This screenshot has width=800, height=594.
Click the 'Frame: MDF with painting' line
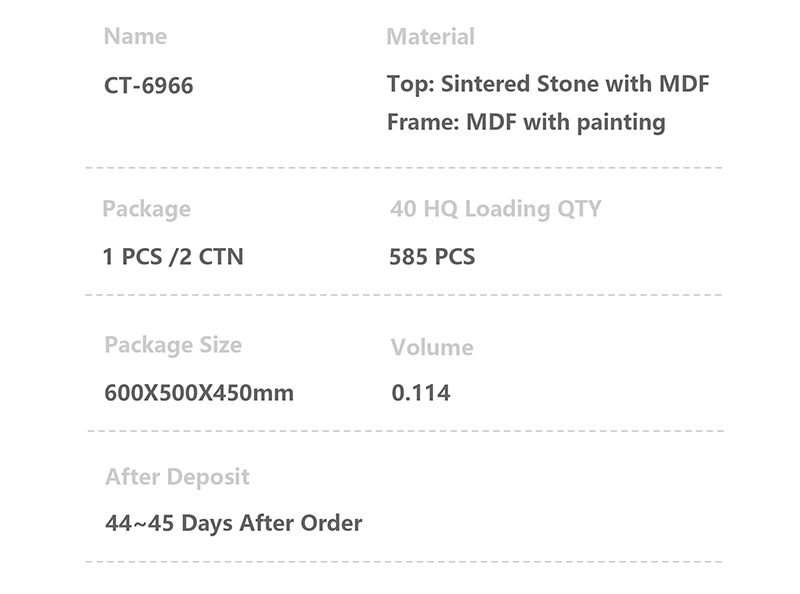(x=526, y=123)
